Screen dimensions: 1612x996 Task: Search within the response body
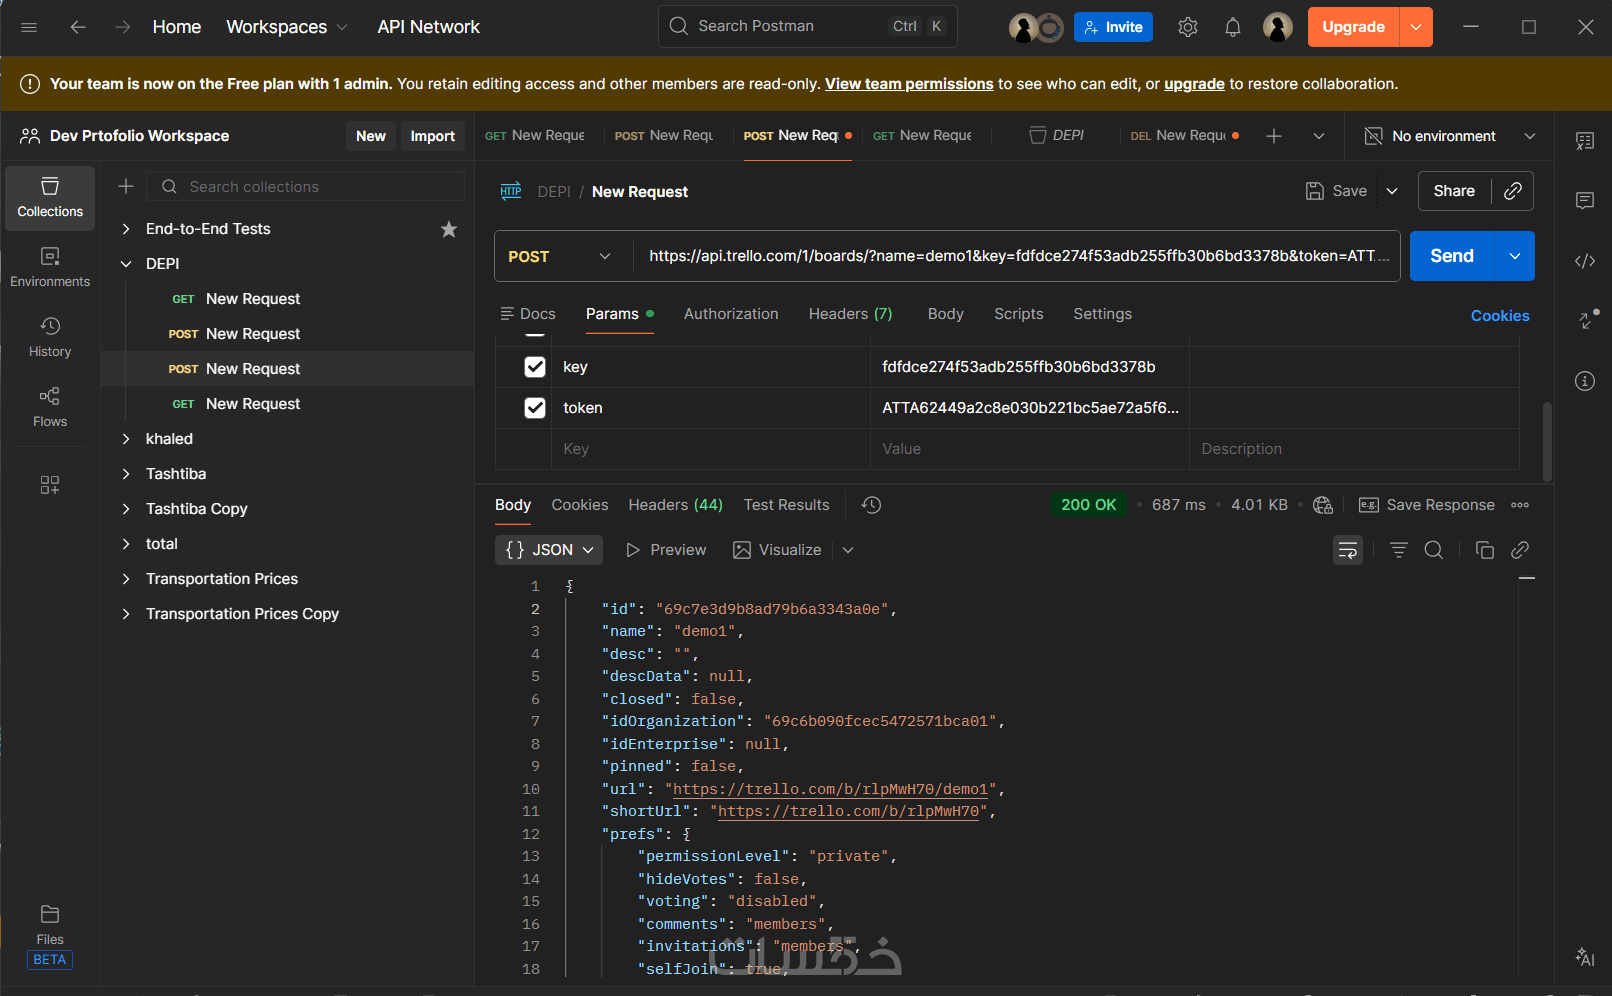click(1433, 550)
